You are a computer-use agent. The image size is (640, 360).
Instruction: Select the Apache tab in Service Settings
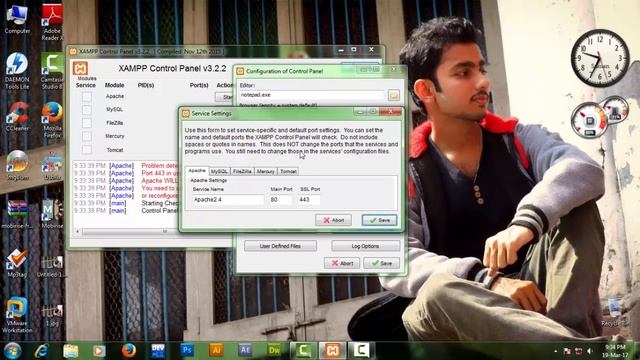tap(197, 171)
